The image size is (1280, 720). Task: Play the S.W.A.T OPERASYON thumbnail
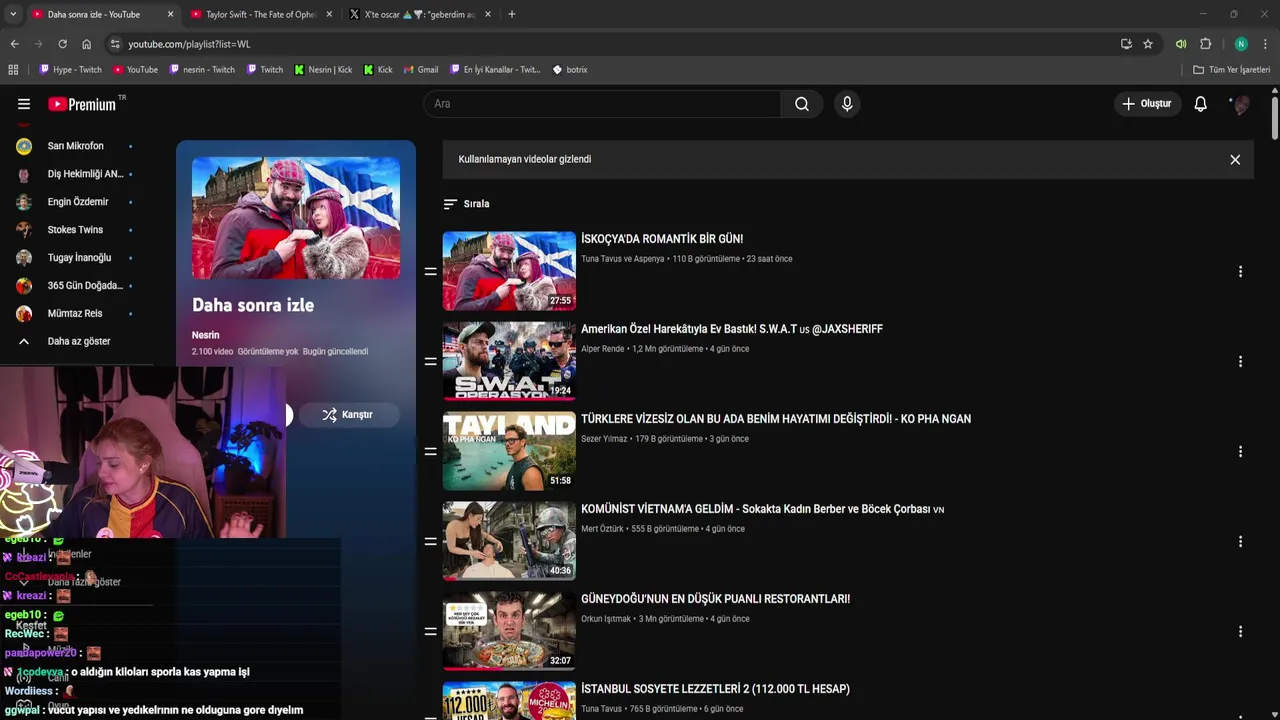coord(509,361)
